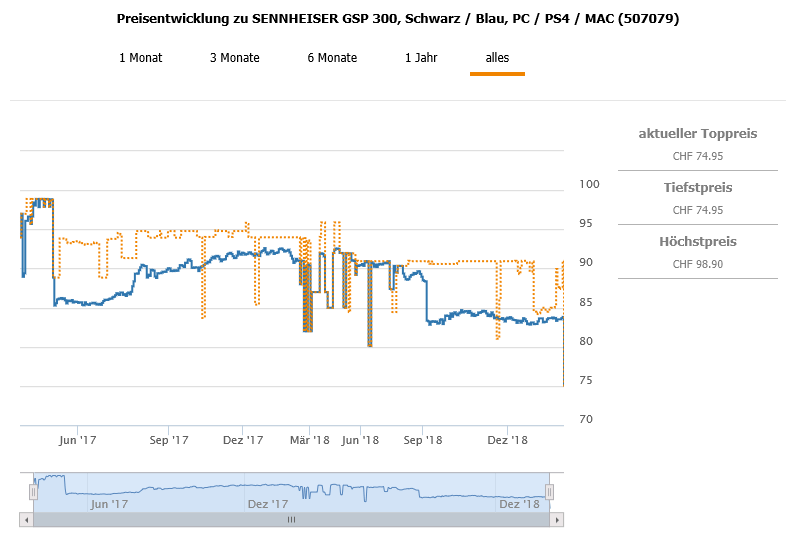
Task: Click the Jun '18 x-axis label
Action: (360, 440)
